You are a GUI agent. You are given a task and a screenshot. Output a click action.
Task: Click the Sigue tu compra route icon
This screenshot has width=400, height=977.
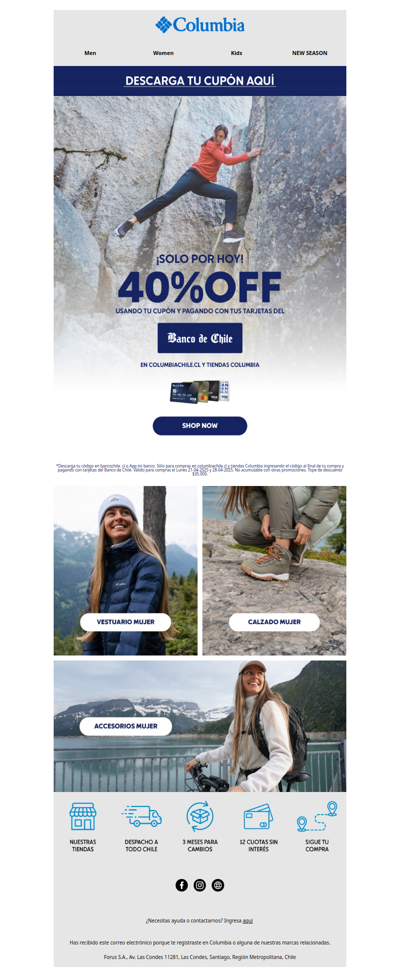(317, 816)
